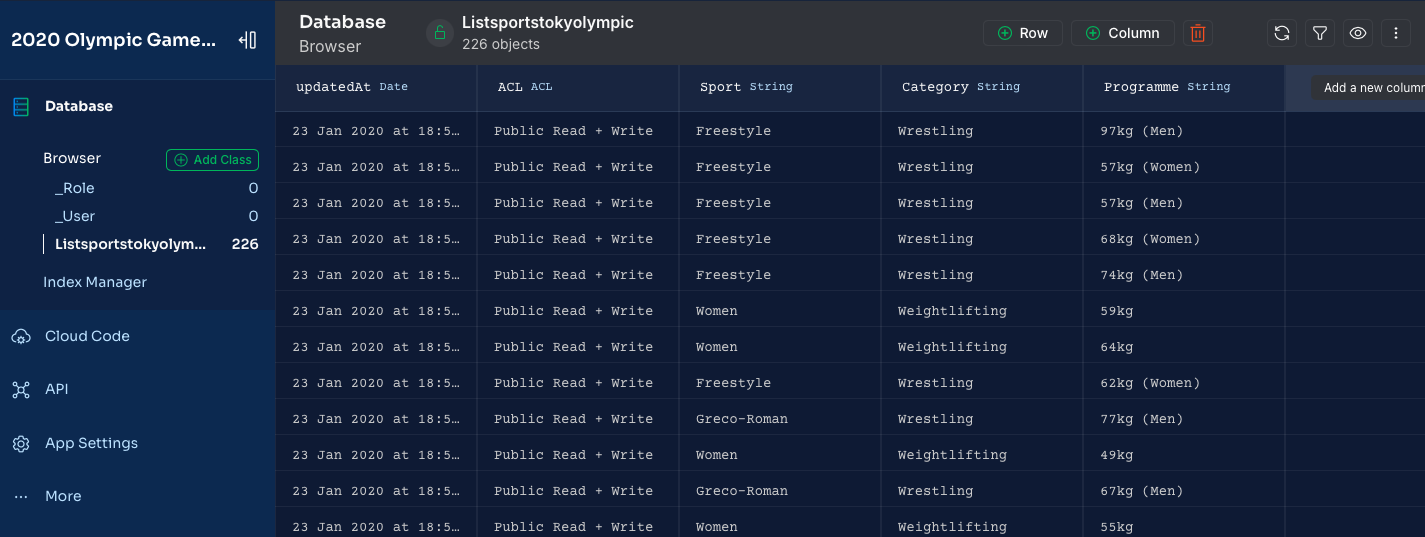Delete using the red trash icon

(x=1197, y=33)
